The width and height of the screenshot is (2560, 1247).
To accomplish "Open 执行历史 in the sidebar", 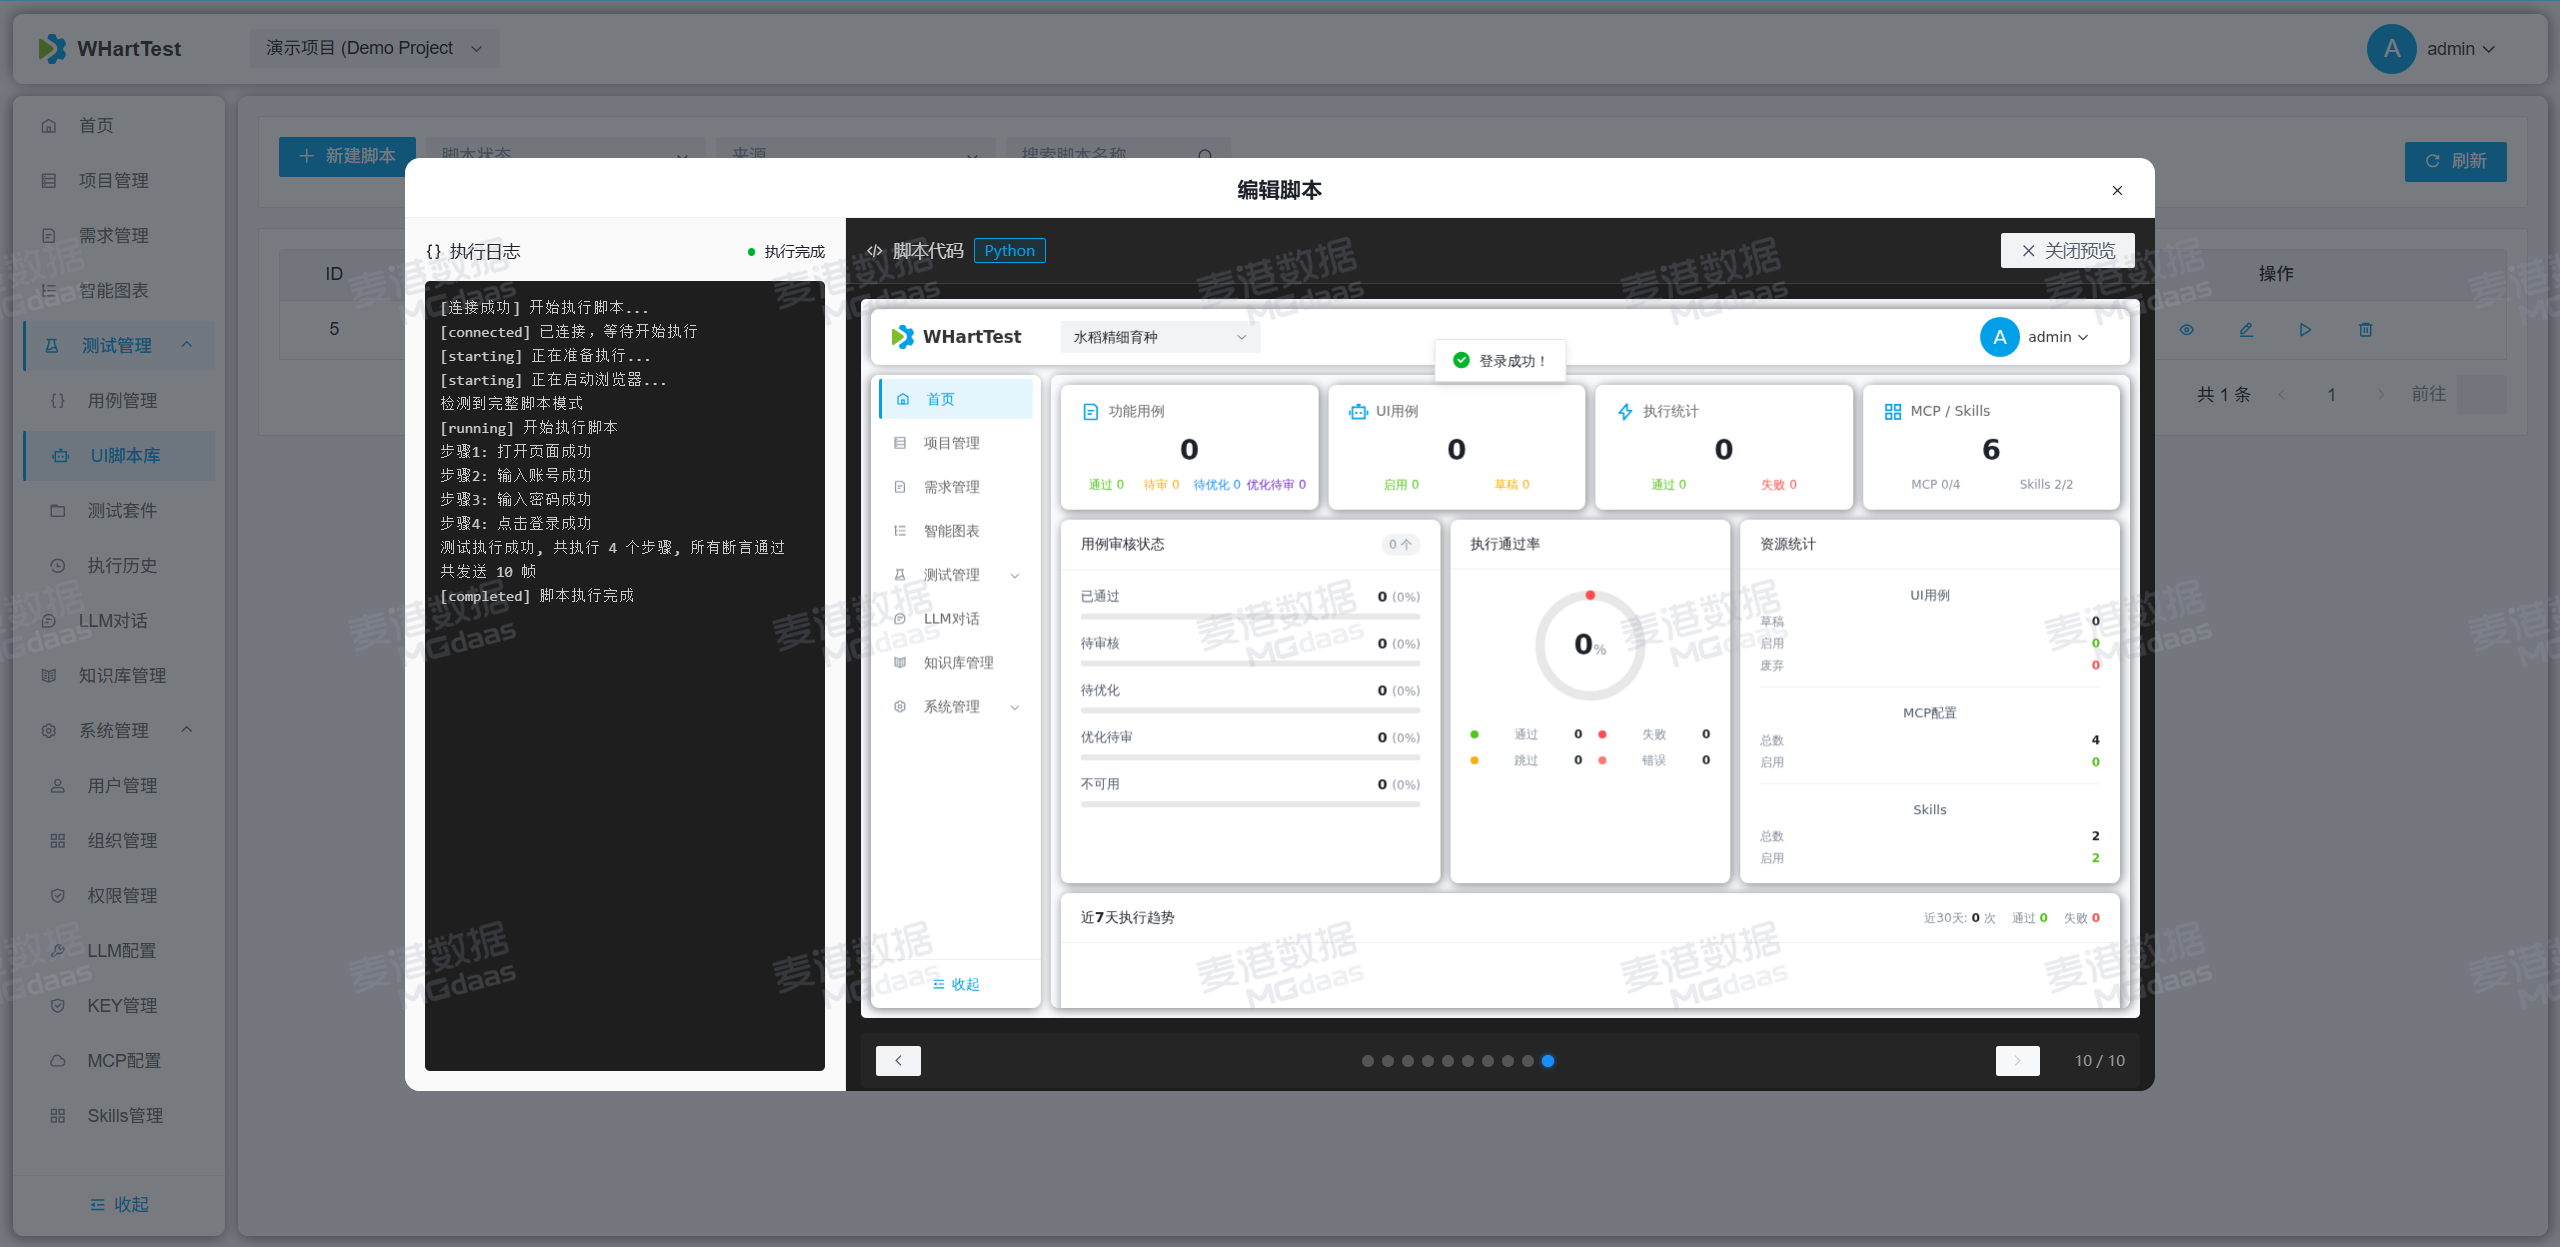I will coord(122,565).
